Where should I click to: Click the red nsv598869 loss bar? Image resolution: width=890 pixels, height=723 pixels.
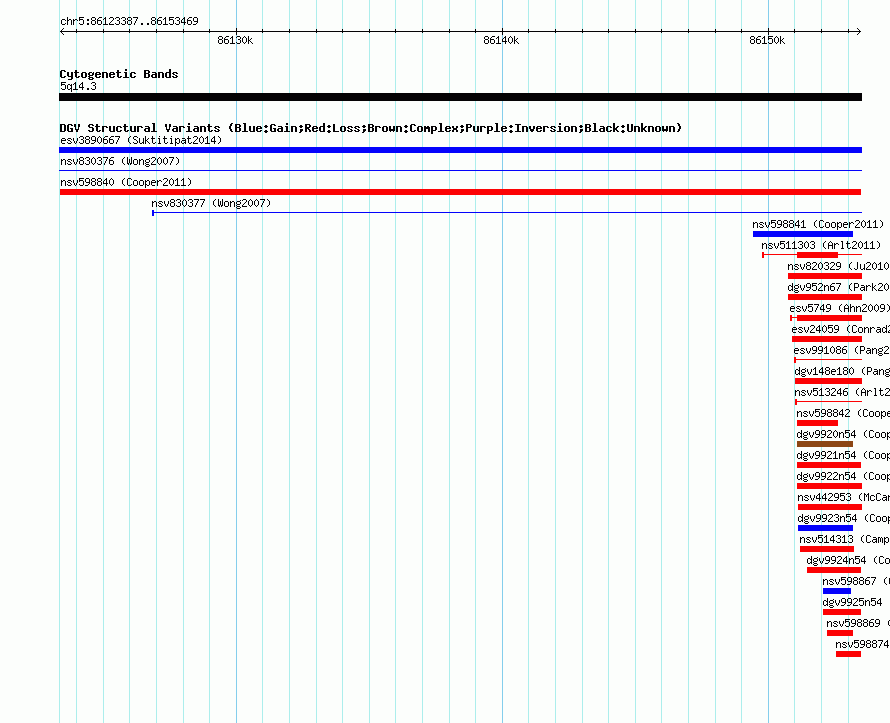tap(840, 633)
